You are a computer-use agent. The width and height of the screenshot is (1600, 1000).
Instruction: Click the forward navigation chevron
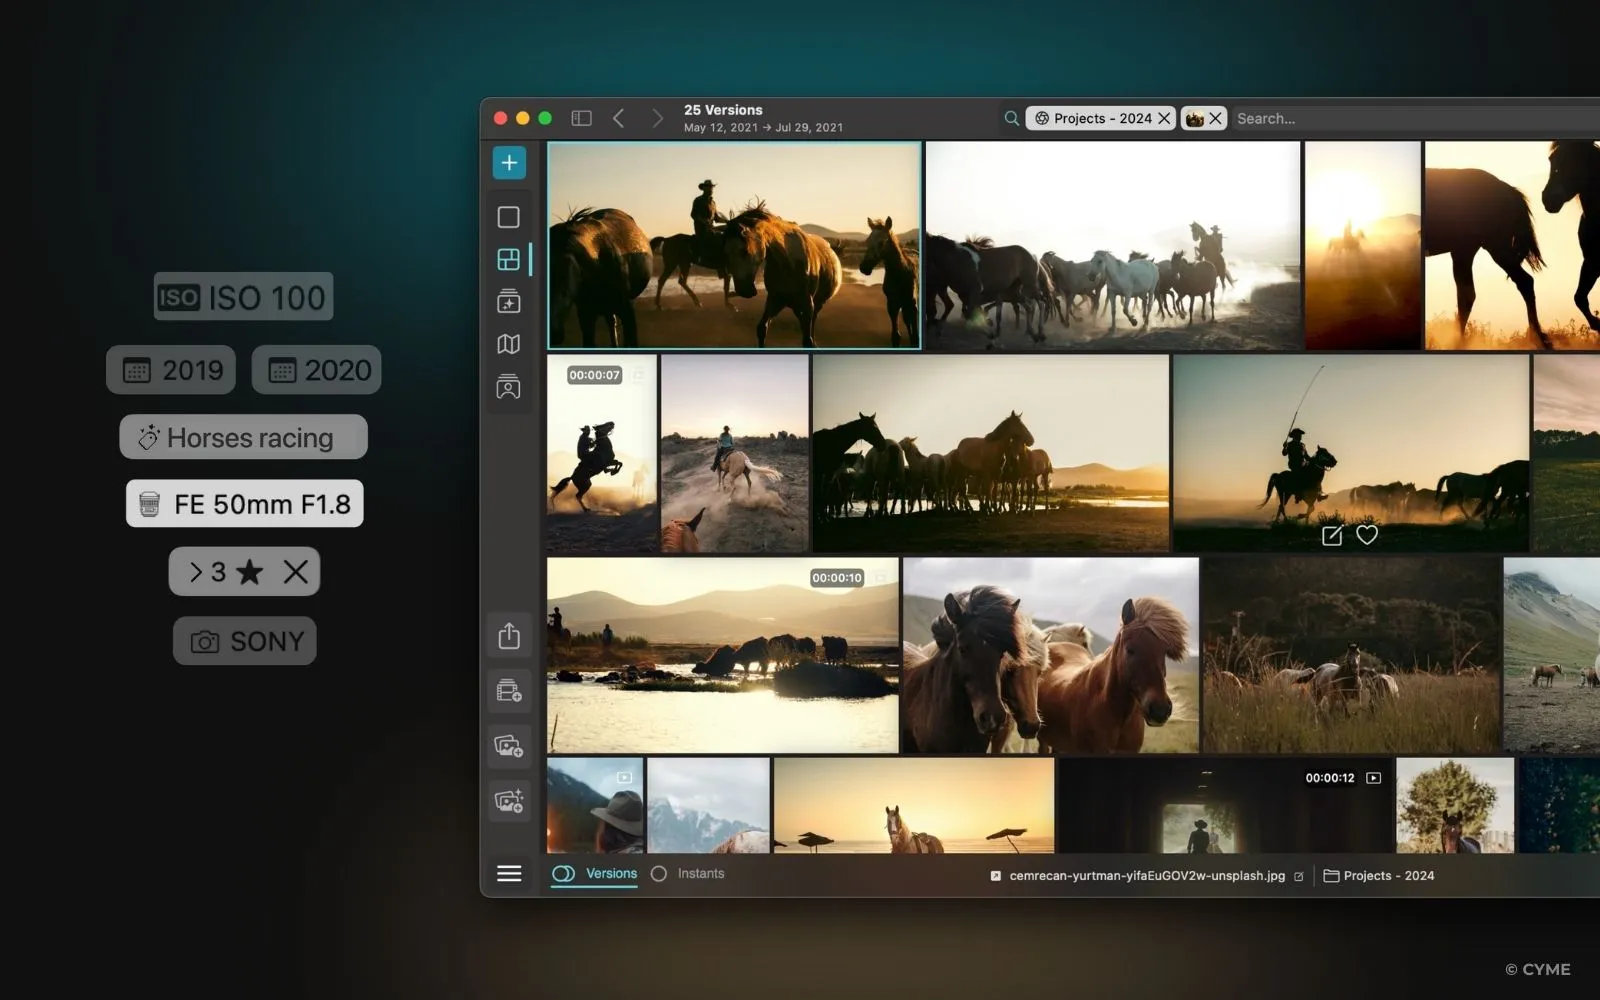(657, 117)
